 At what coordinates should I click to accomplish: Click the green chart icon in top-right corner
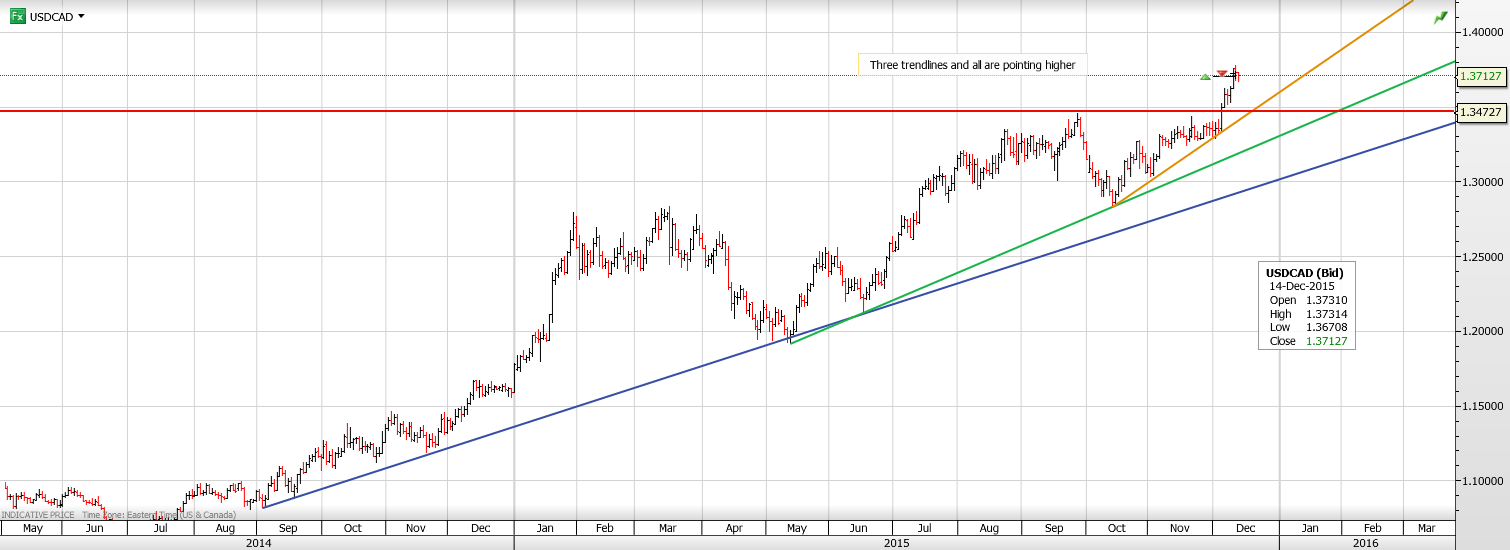point(1440,17)
